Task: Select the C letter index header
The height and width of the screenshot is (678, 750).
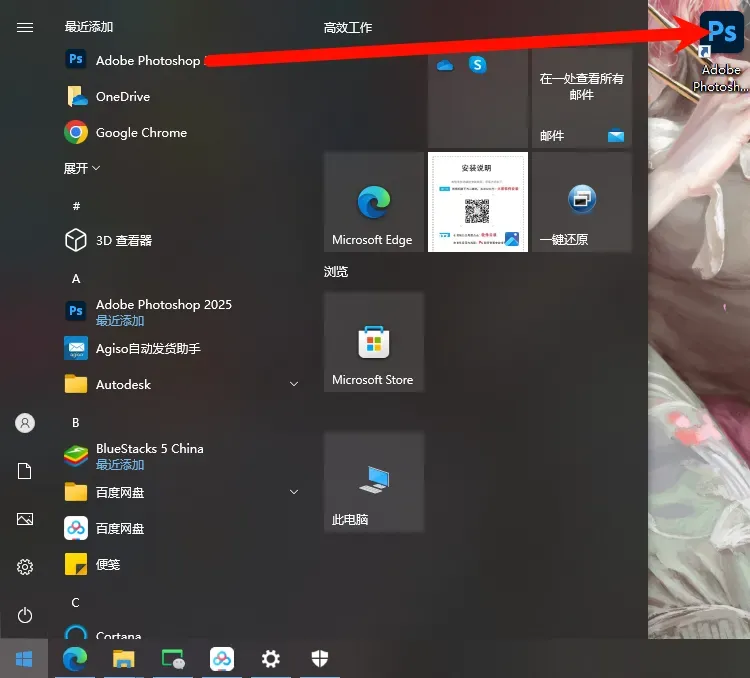Action: tap(75, 602)
